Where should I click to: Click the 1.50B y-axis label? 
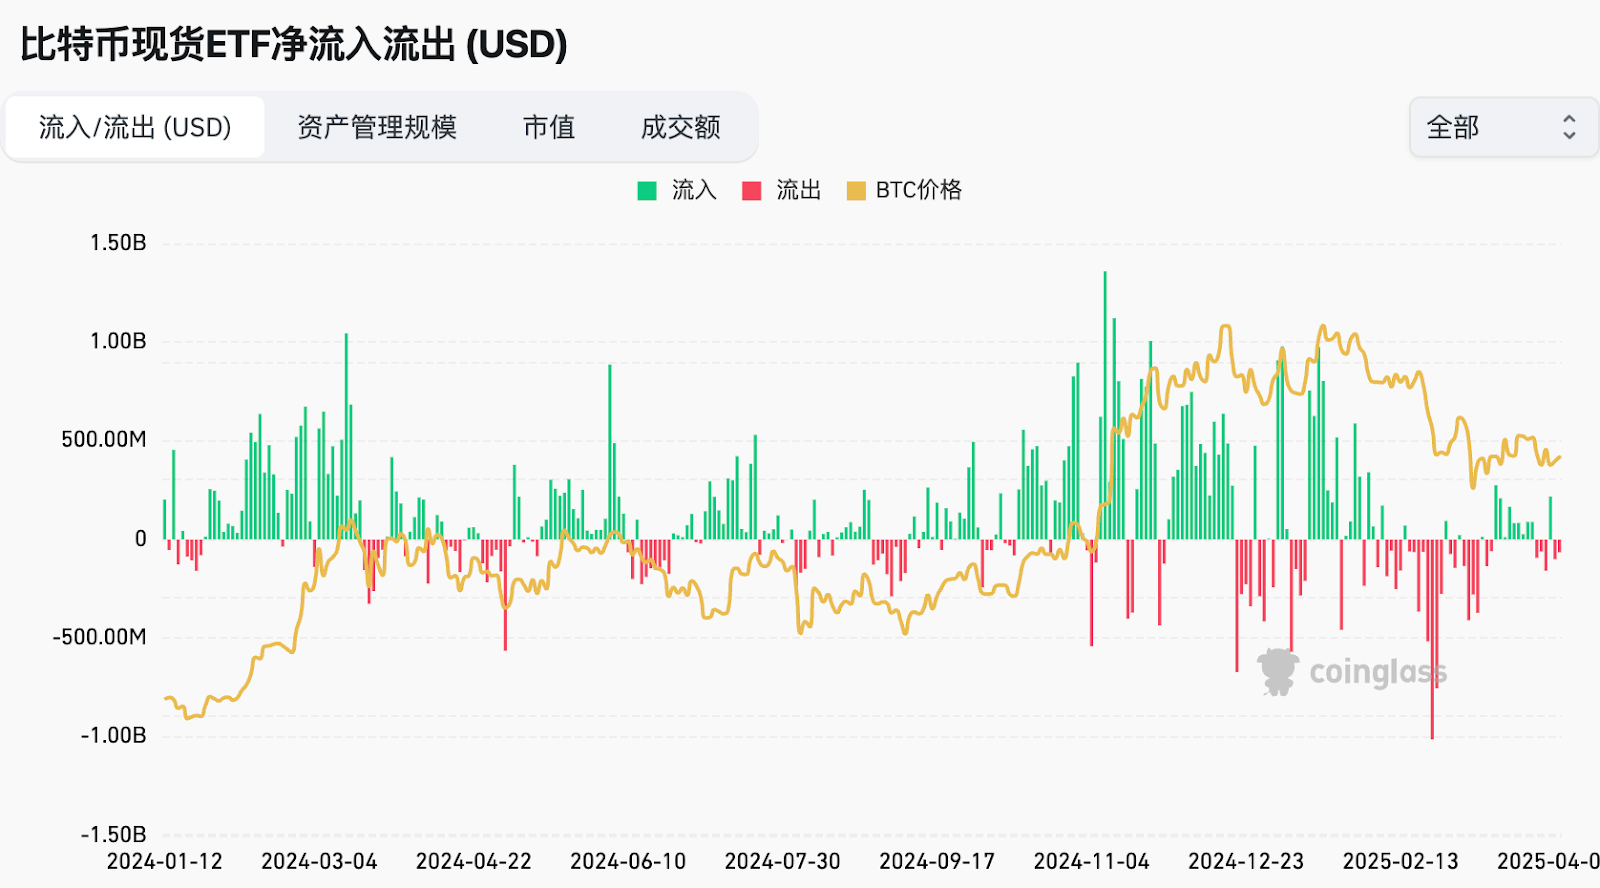[x=118, y=243]
